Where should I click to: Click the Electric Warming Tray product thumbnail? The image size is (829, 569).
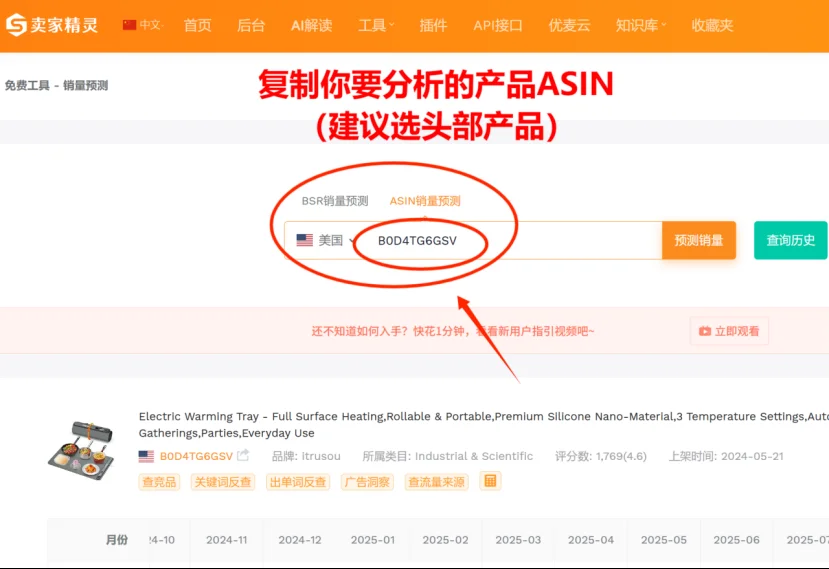(81, 450)
